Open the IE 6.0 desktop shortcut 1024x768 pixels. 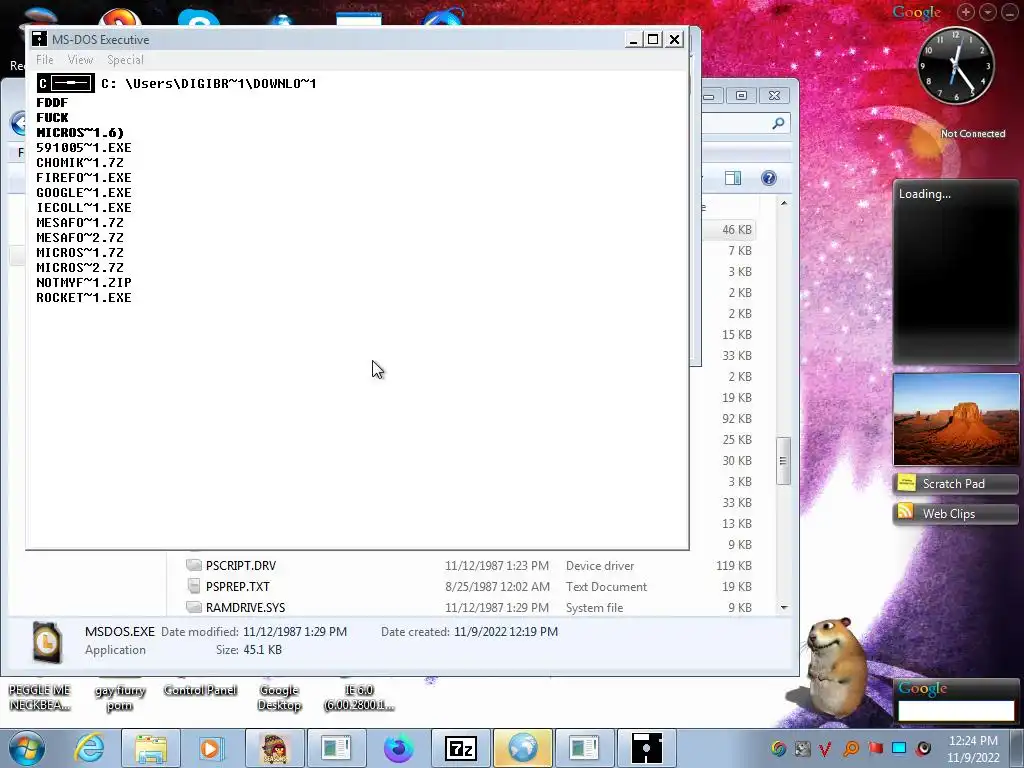tap(359, 697)
